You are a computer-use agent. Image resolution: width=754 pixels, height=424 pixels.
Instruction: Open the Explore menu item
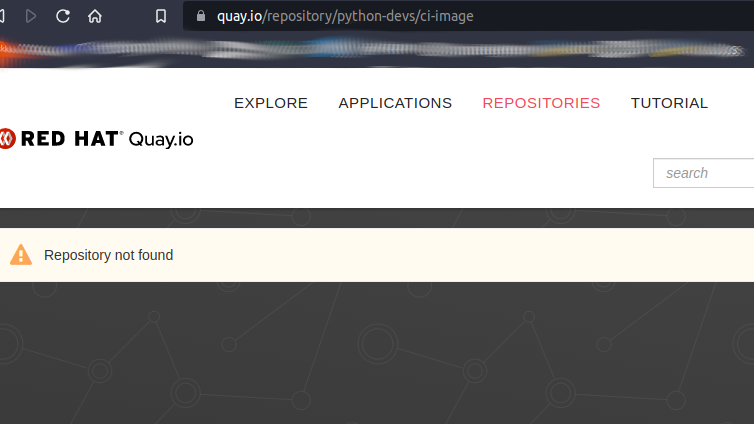tap(271, 103)
